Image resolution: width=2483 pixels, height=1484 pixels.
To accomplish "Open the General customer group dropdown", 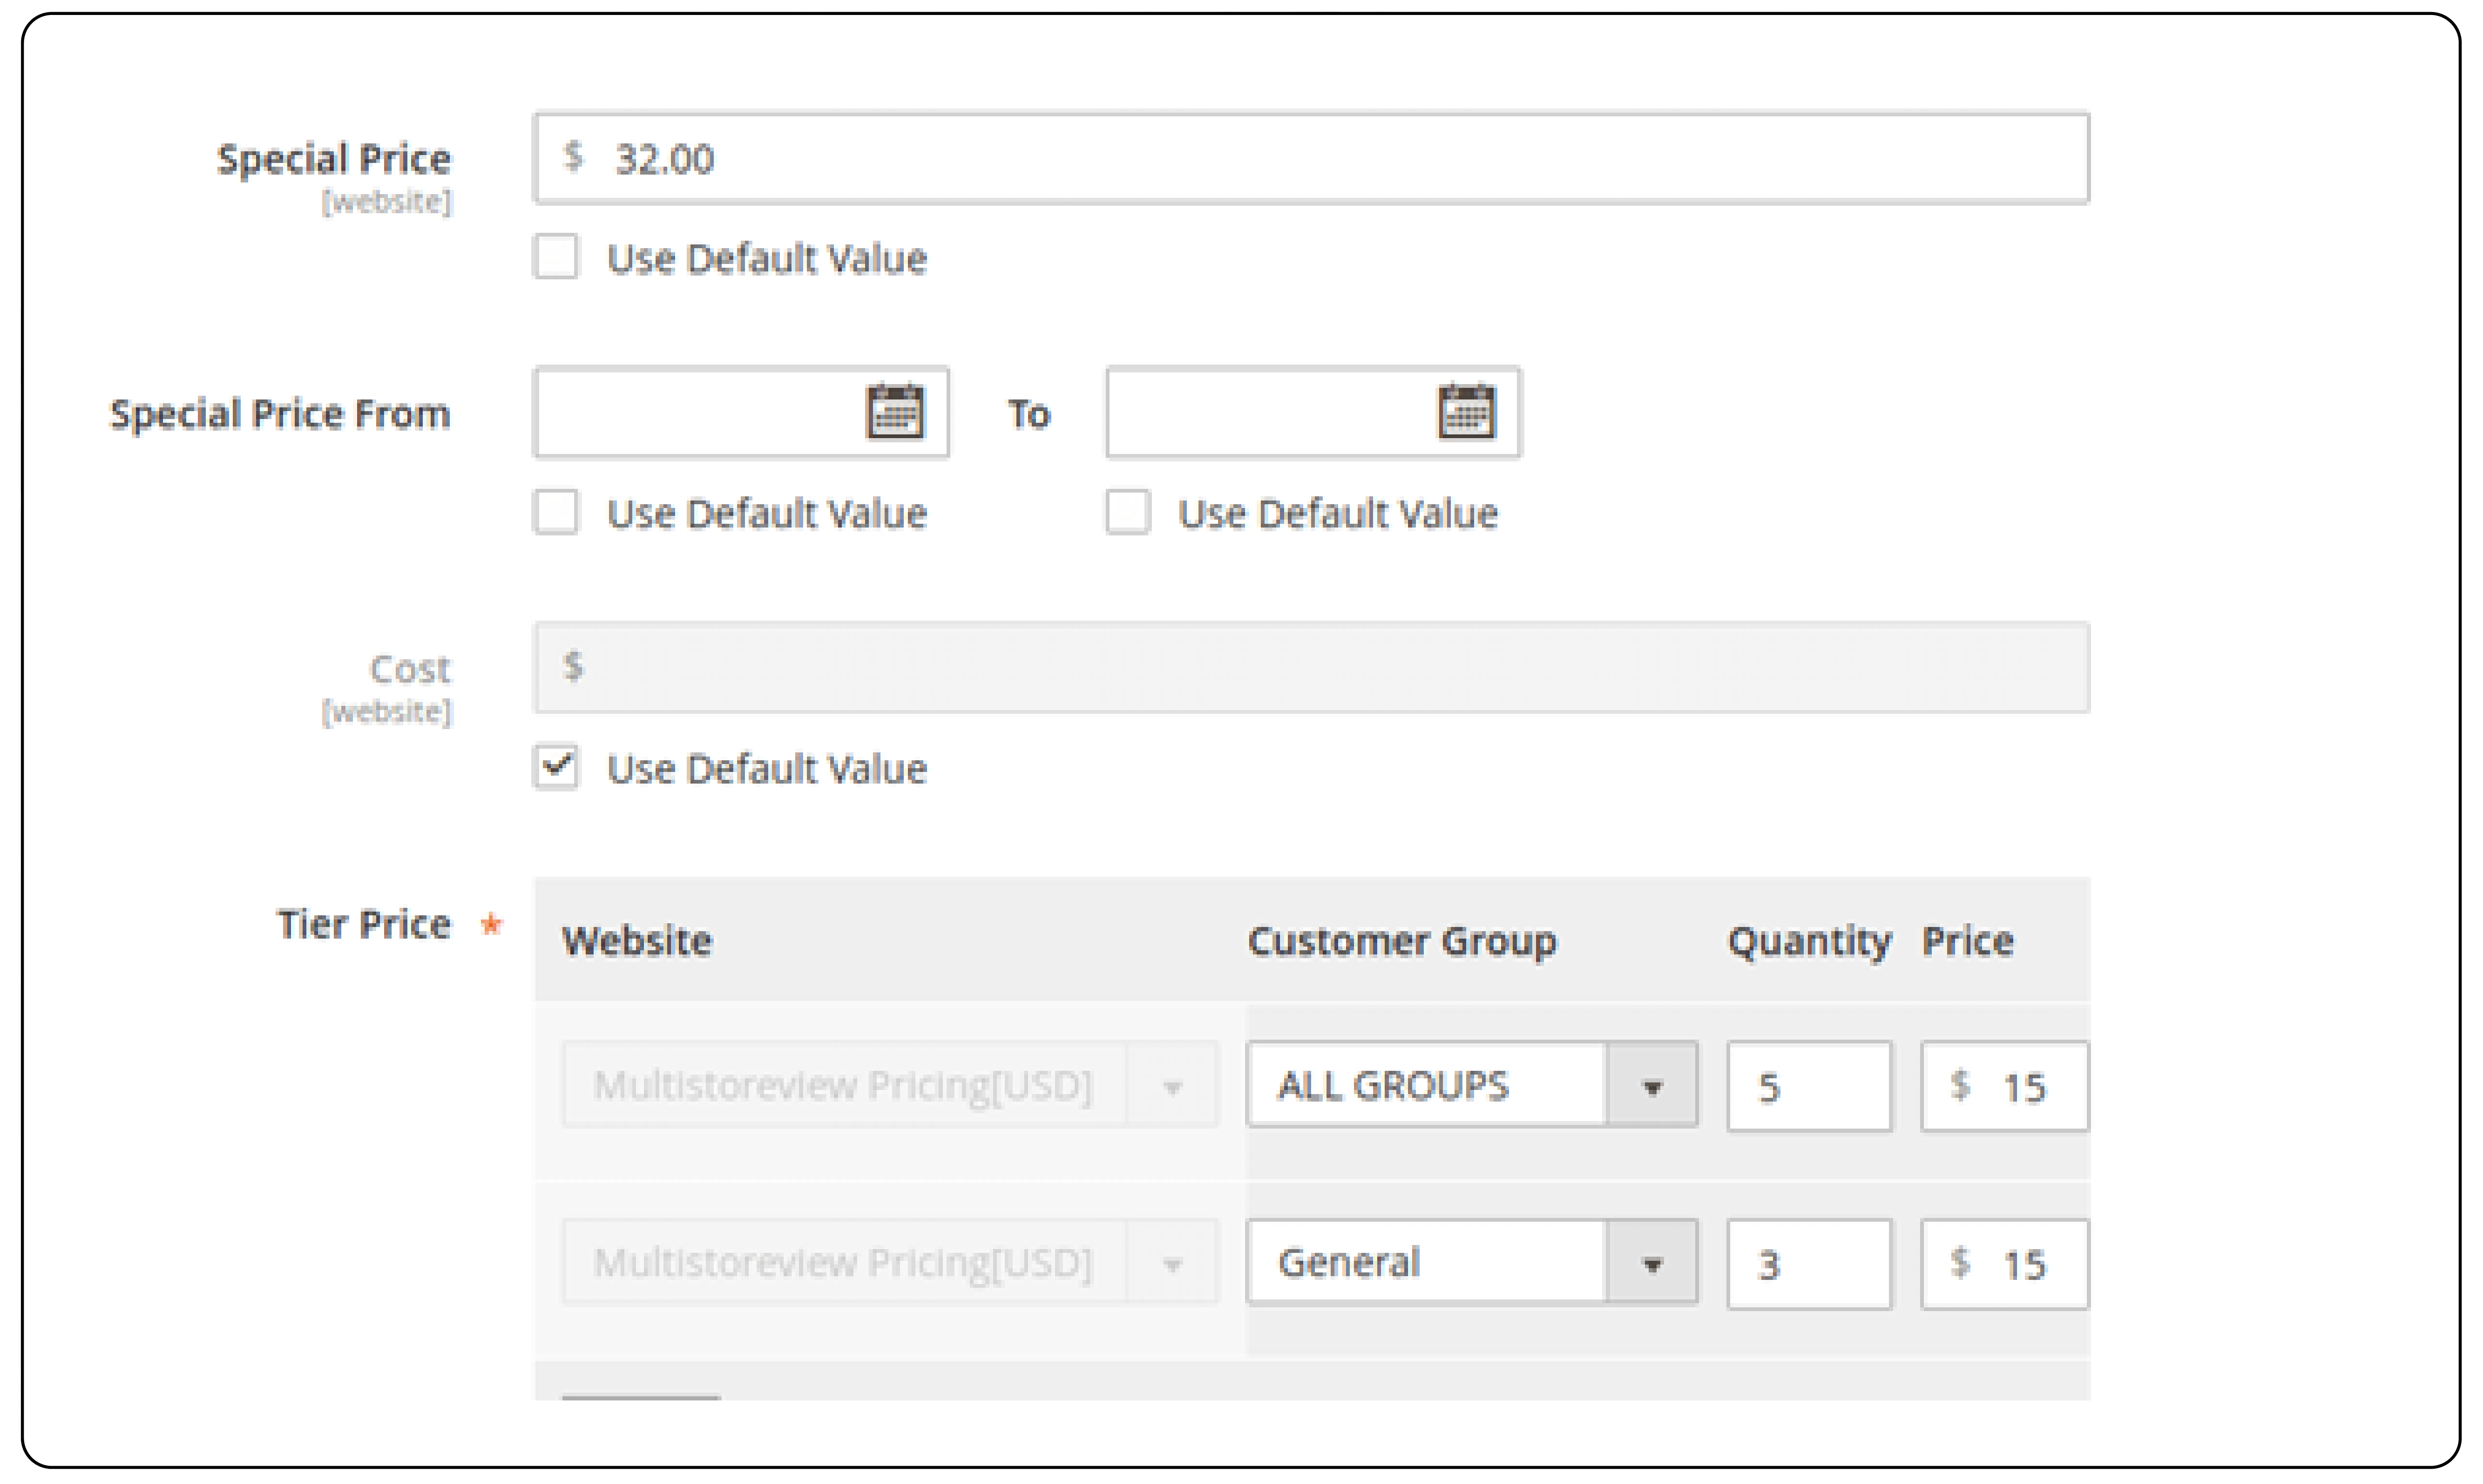I will click(x=1472, y=1262).
